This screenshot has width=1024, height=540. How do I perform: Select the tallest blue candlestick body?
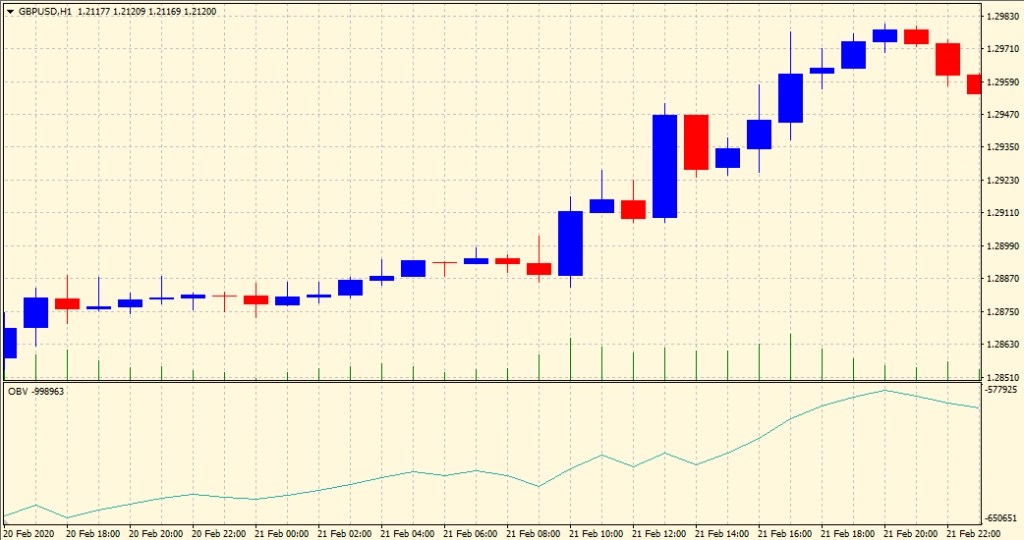(x=665, y=167)
